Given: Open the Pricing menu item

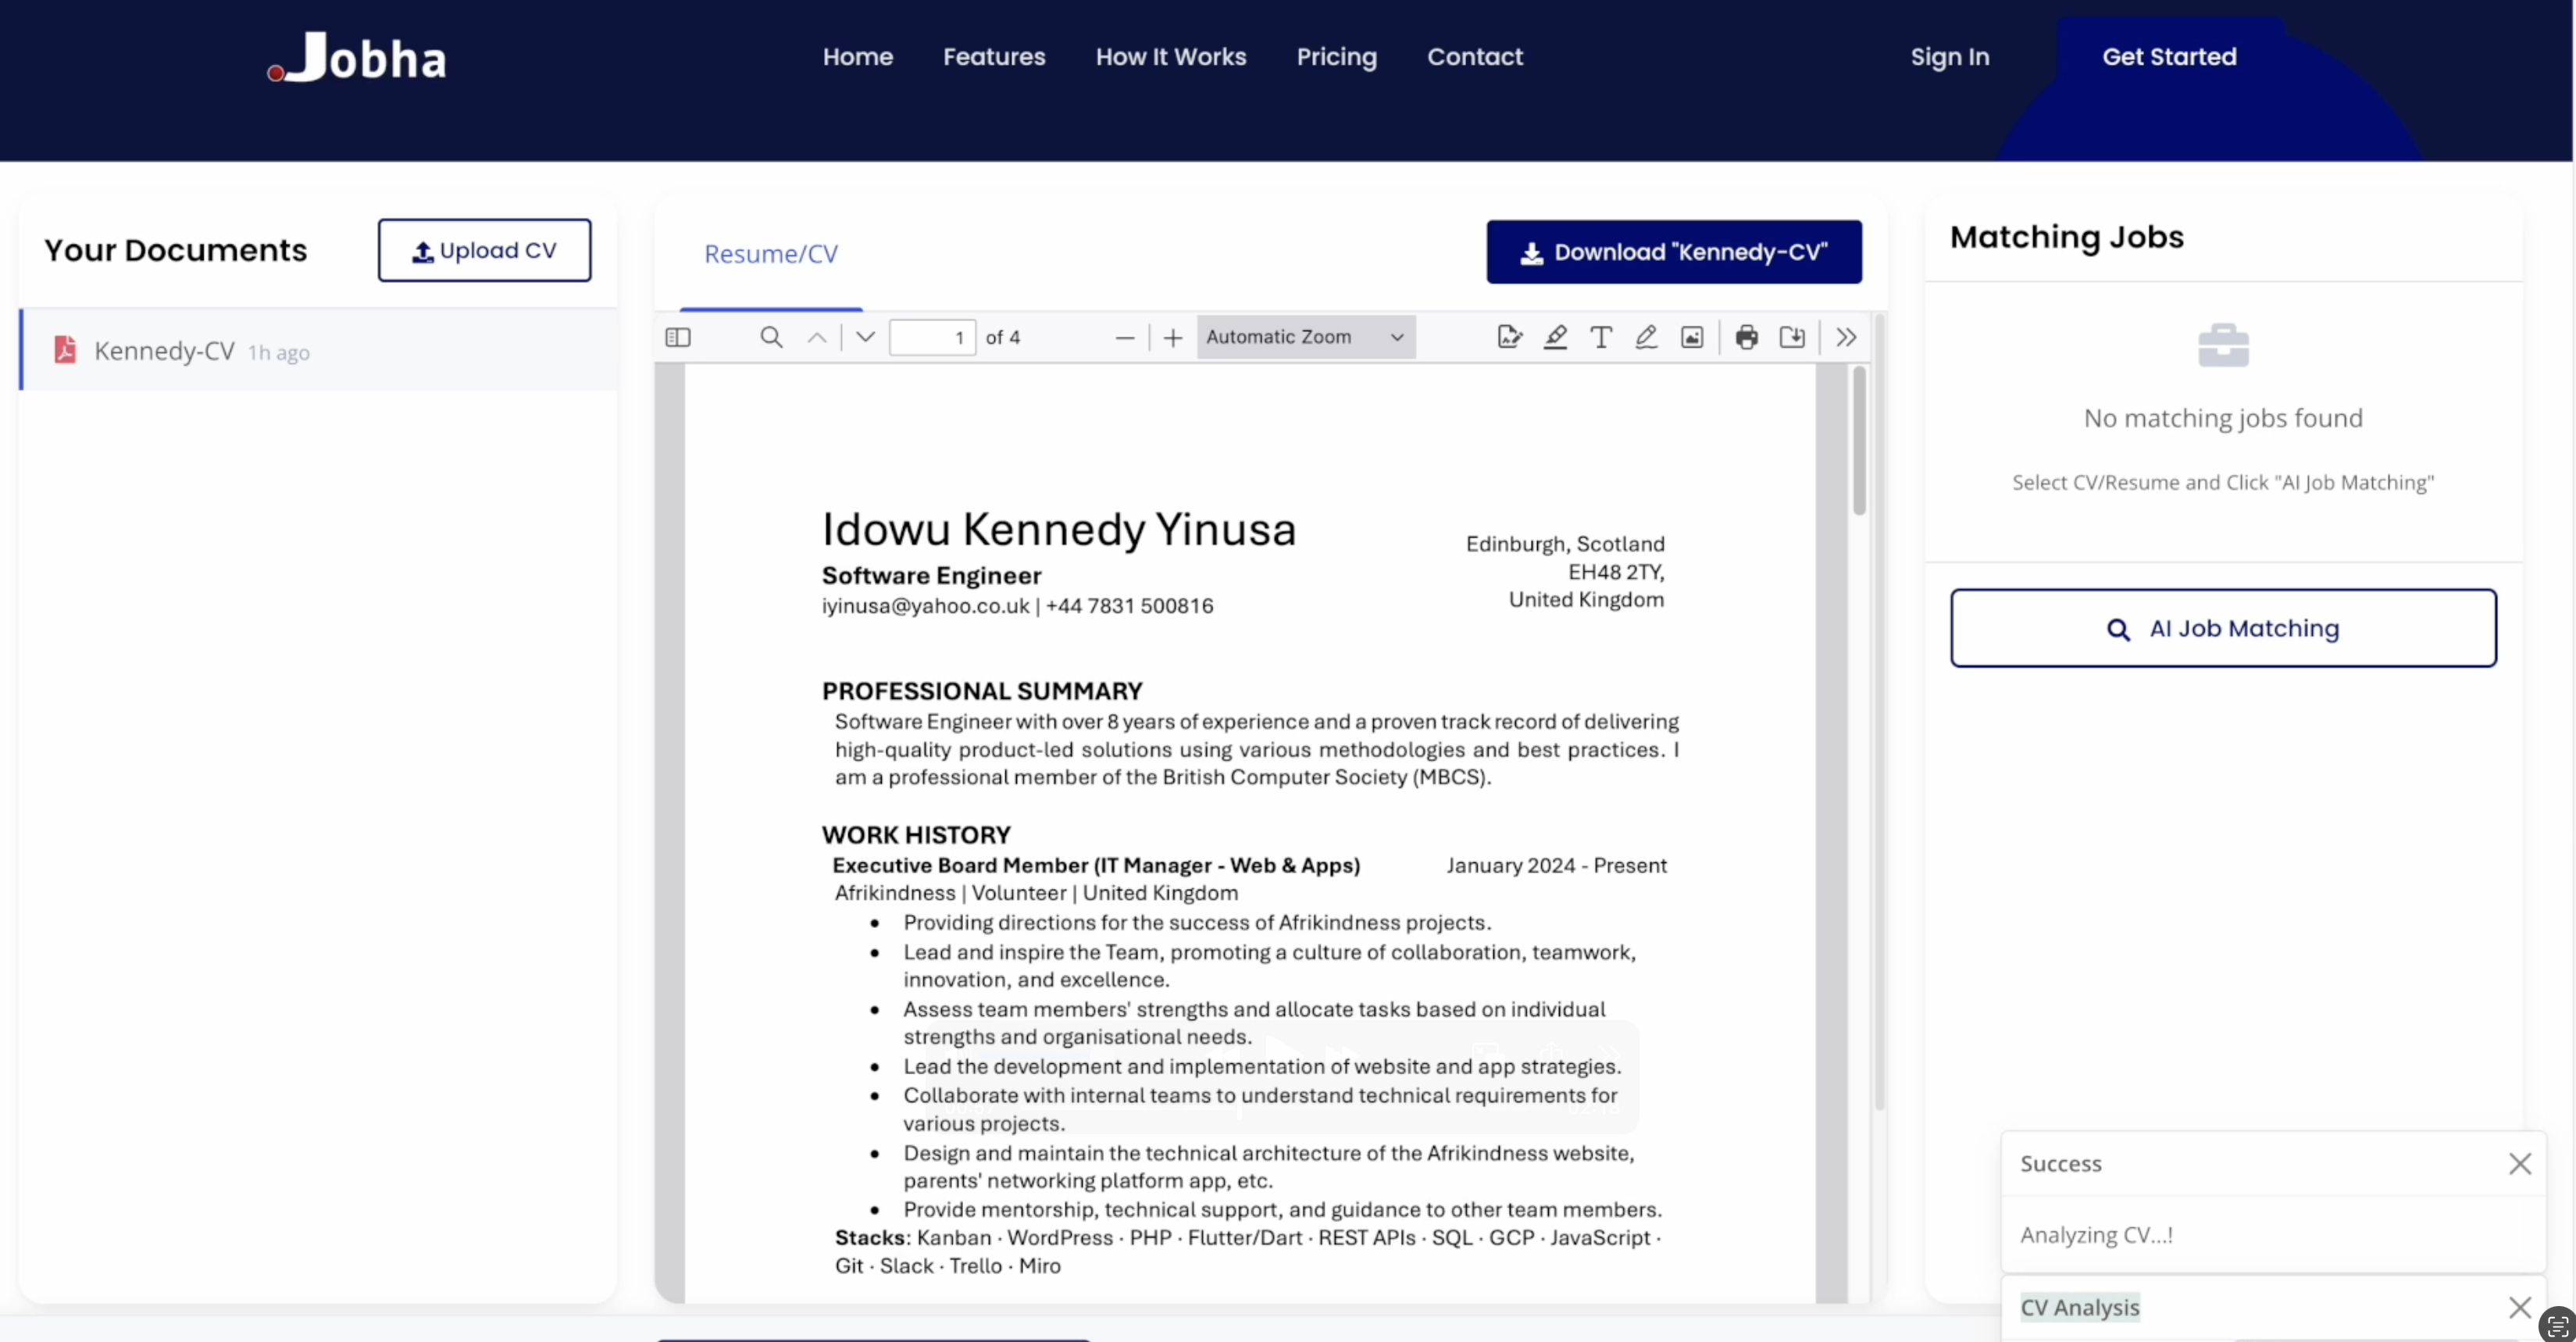Looking at the screenshot, I should click(1336, 57).
